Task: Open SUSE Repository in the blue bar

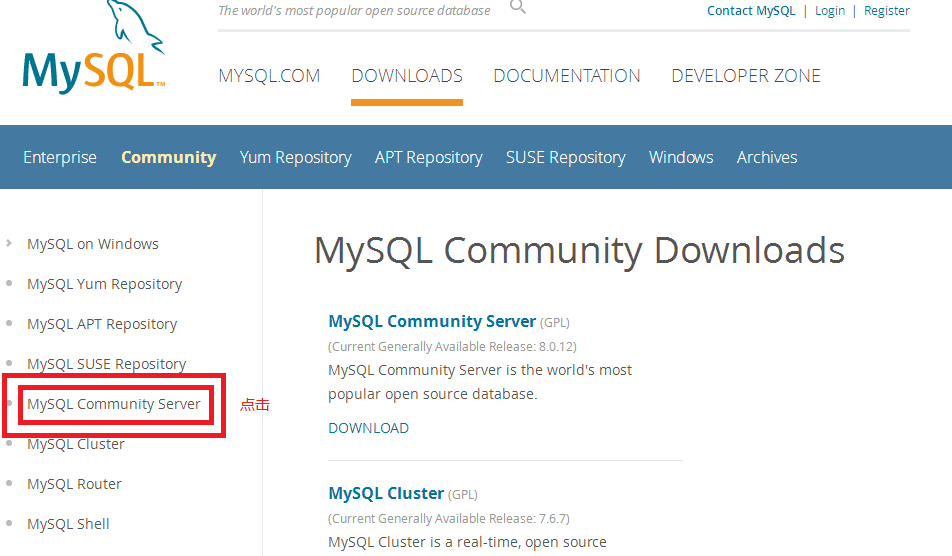Action: click(566, 157)
